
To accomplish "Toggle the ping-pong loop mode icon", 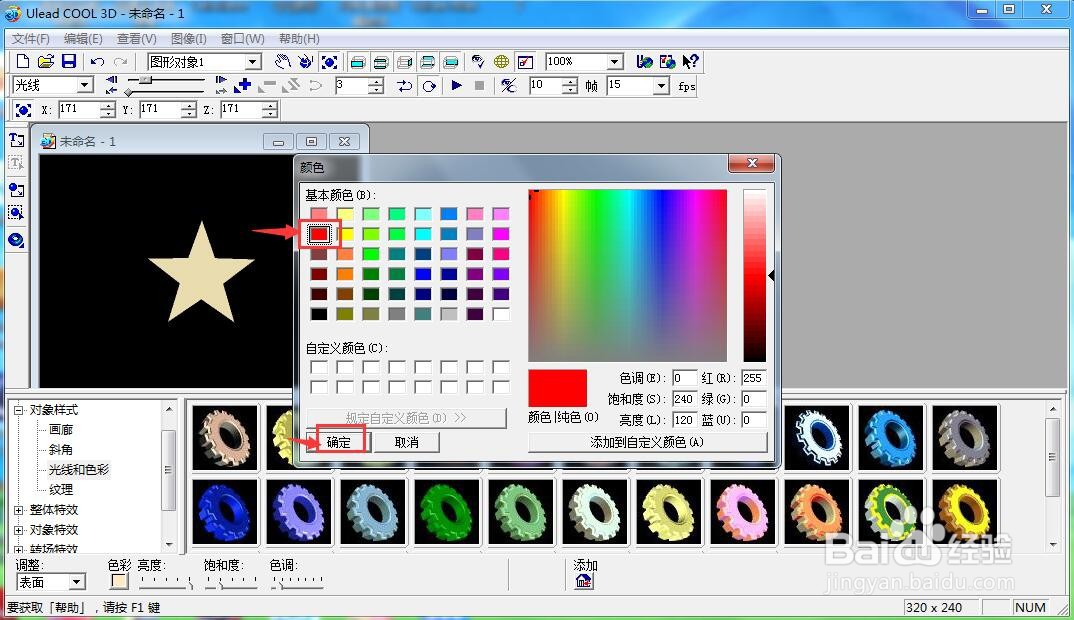I will [x=405, y=86].
